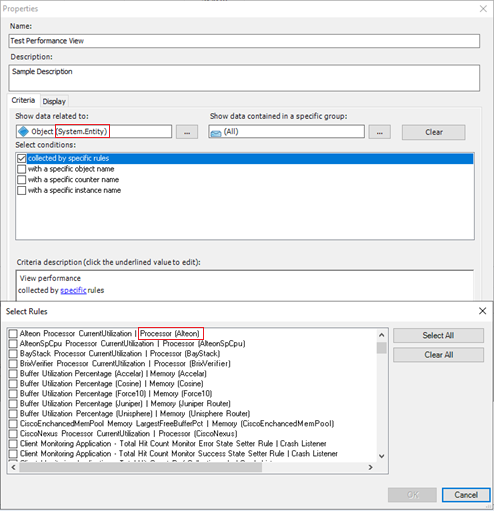Viewport: 494px width, 511px height.
Task: Check 'with a specific object name'
Action: coord(22,169)
